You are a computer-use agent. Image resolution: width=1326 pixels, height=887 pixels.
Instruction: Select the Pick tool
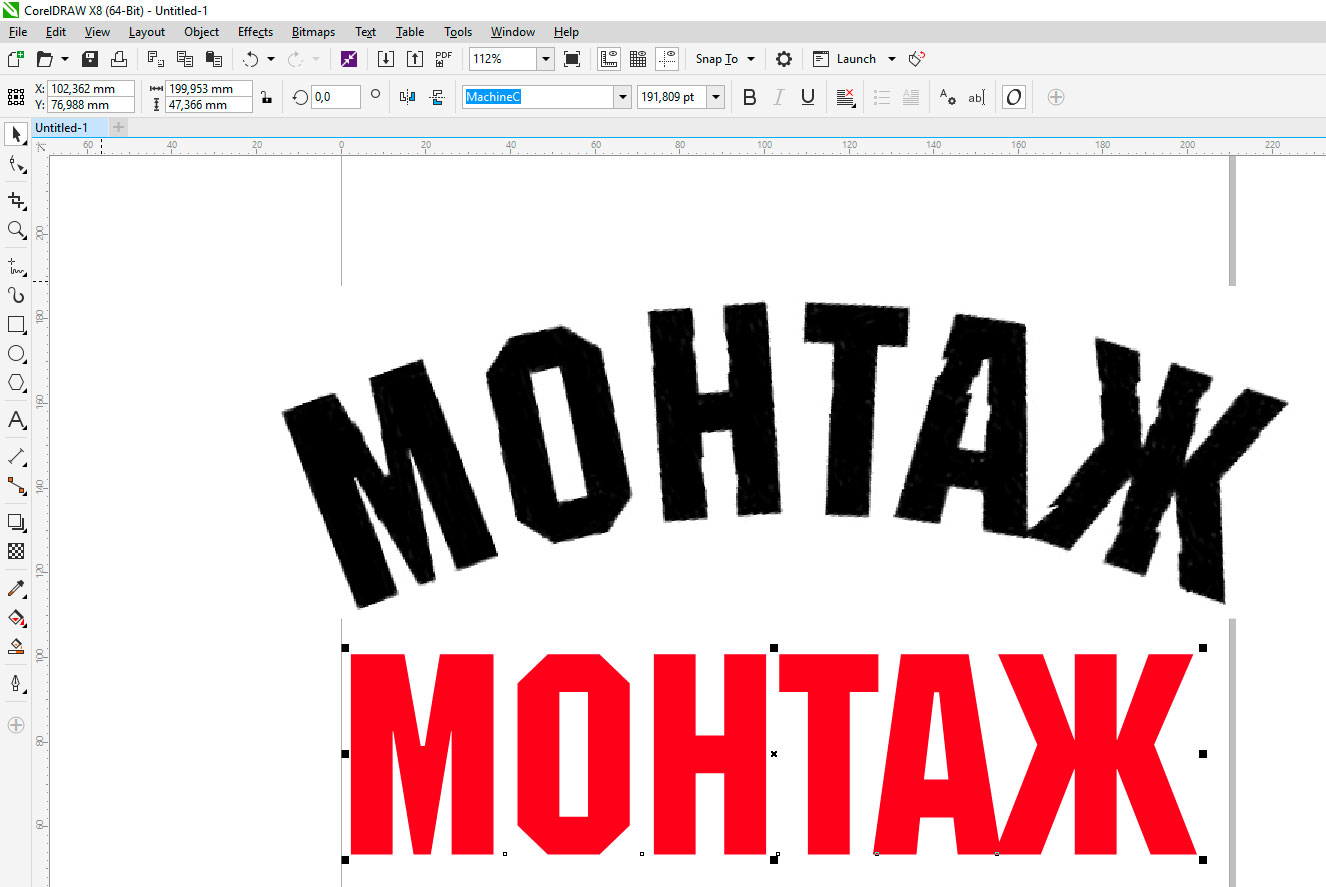click(16, 134)
